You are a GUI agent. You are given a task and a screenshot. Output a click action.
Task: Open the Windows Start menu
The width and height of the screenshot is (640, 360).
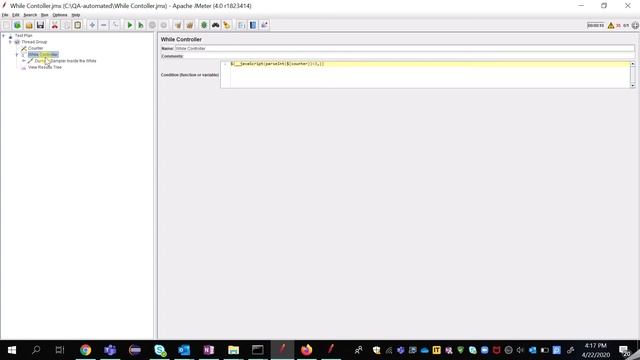click(12, 350)
